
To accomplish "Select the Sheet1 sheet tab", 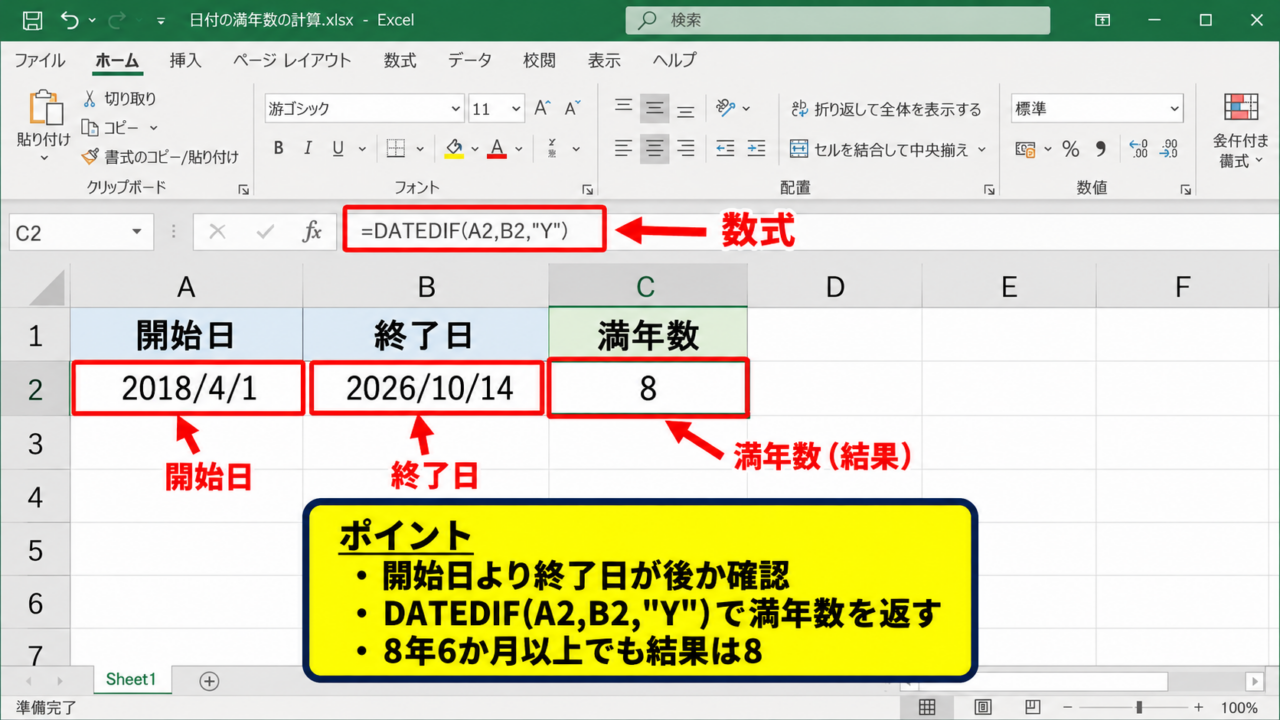I will [x=132, y=680].
